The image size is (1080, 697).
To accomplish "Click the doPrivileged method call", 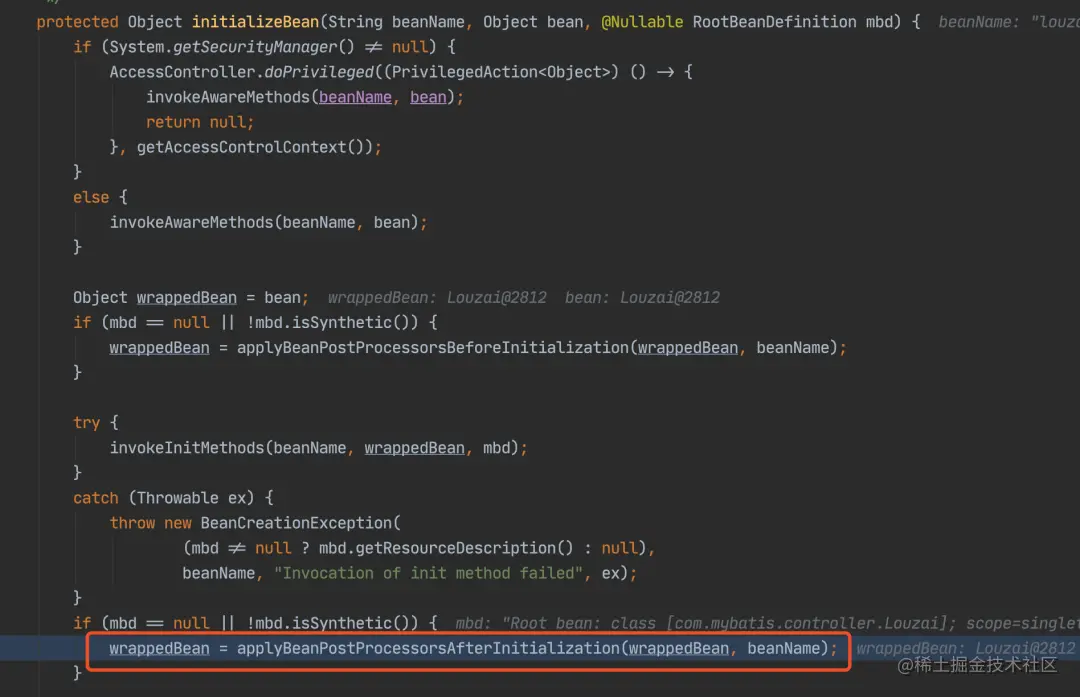I will (319, 72).
